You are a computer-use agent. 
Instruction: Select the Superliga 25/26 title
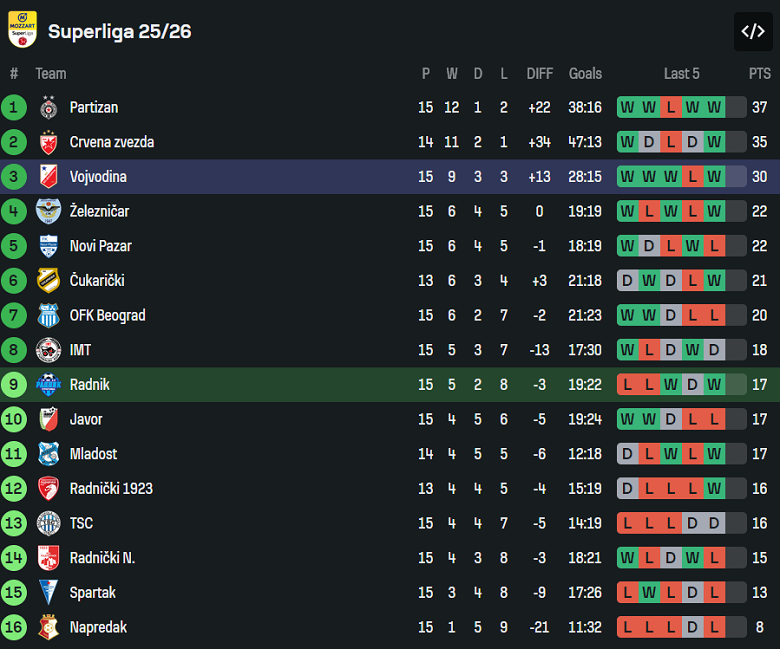pos(119,31)
